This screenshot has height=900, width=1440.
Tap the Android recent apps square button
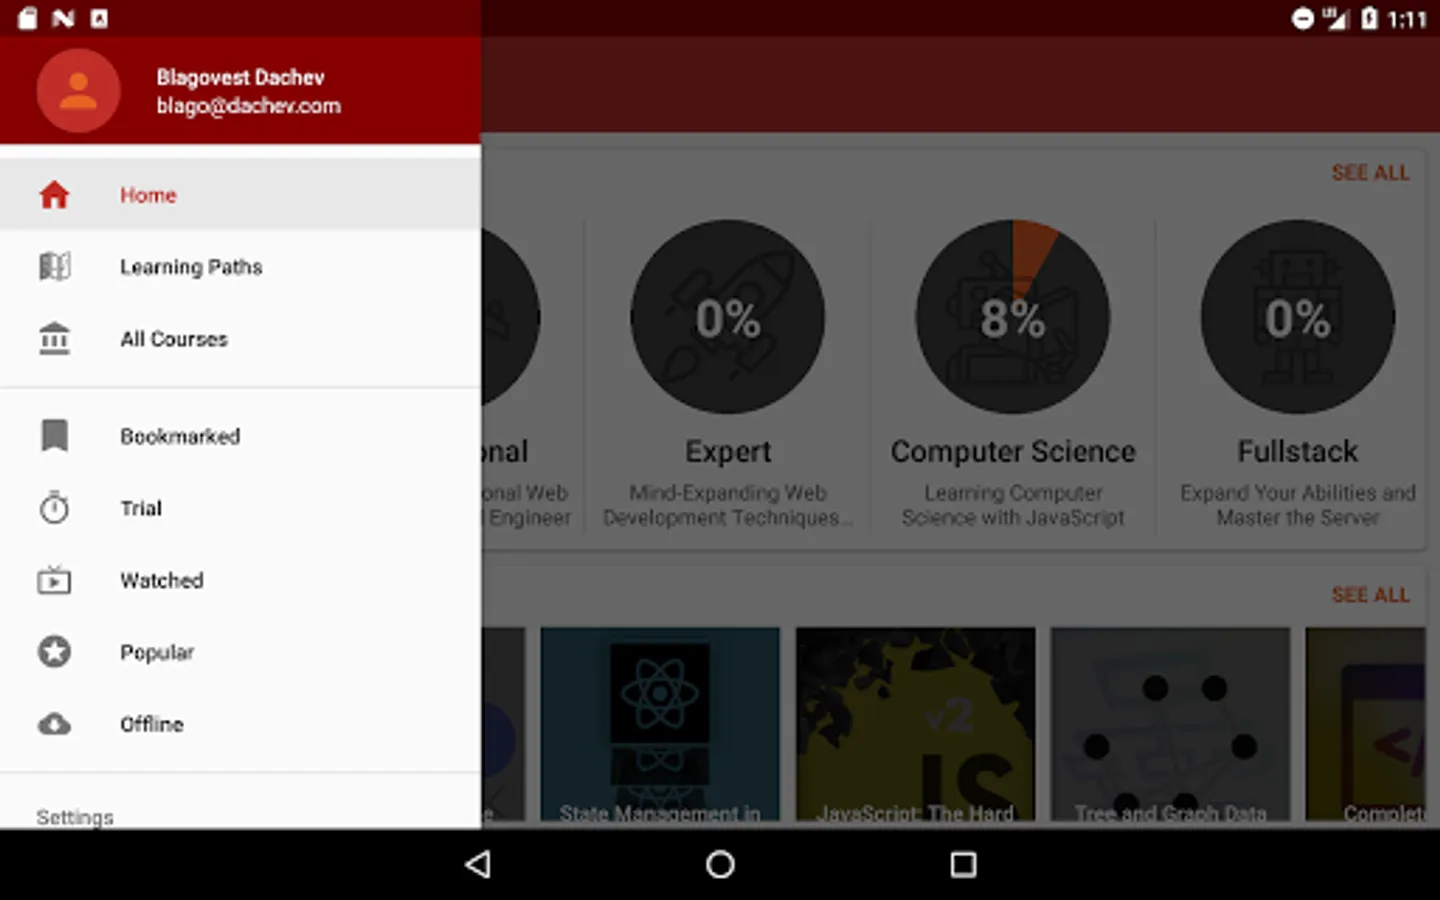963,865
